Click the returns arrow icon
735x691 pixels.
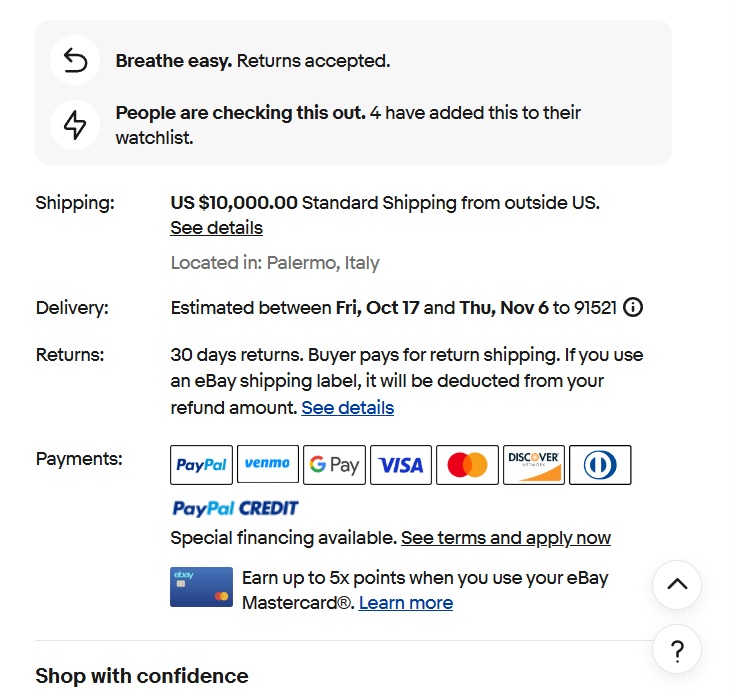click(x=75, y=61)
